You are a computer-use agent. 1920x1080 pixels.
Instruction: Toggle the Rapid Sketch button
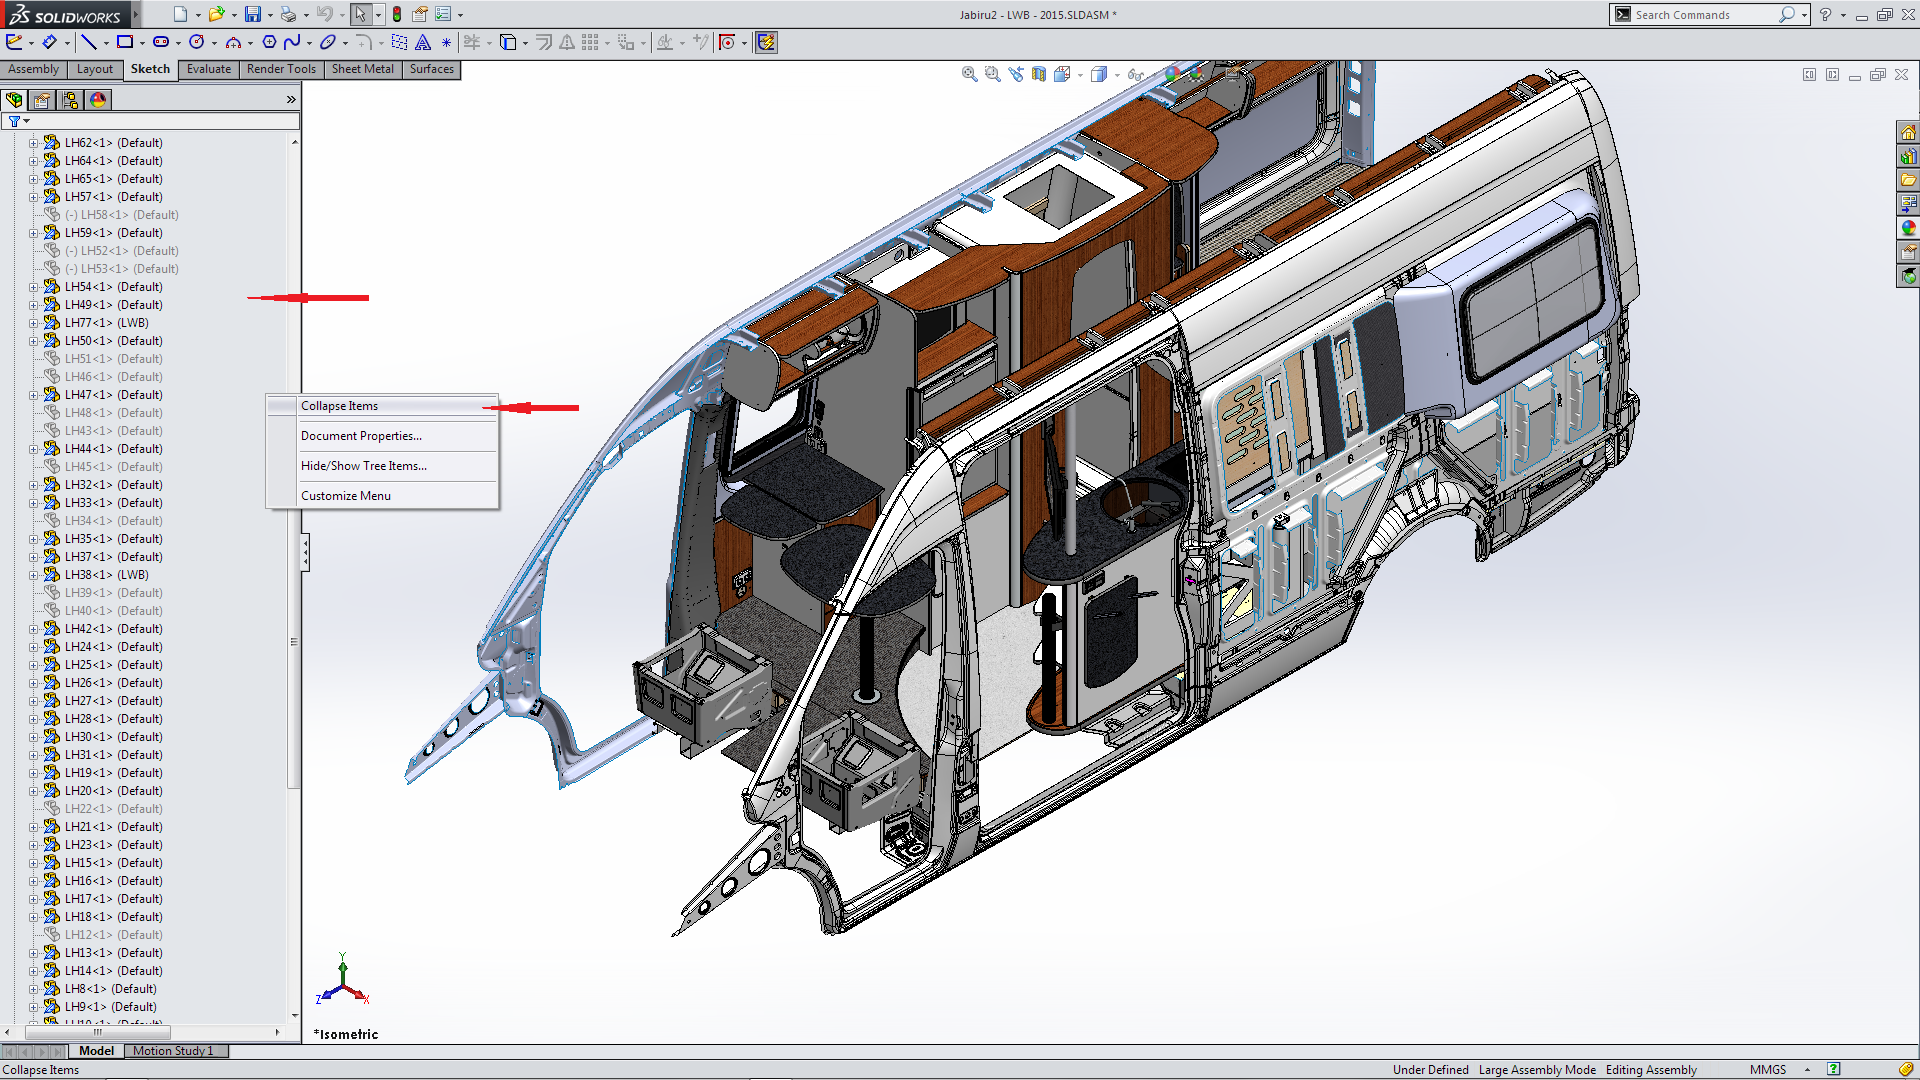click(766, 42)
